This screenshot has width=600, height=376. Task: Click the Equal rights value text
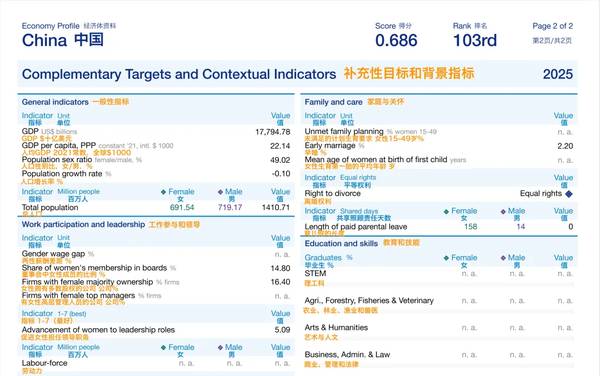point(541,193)
